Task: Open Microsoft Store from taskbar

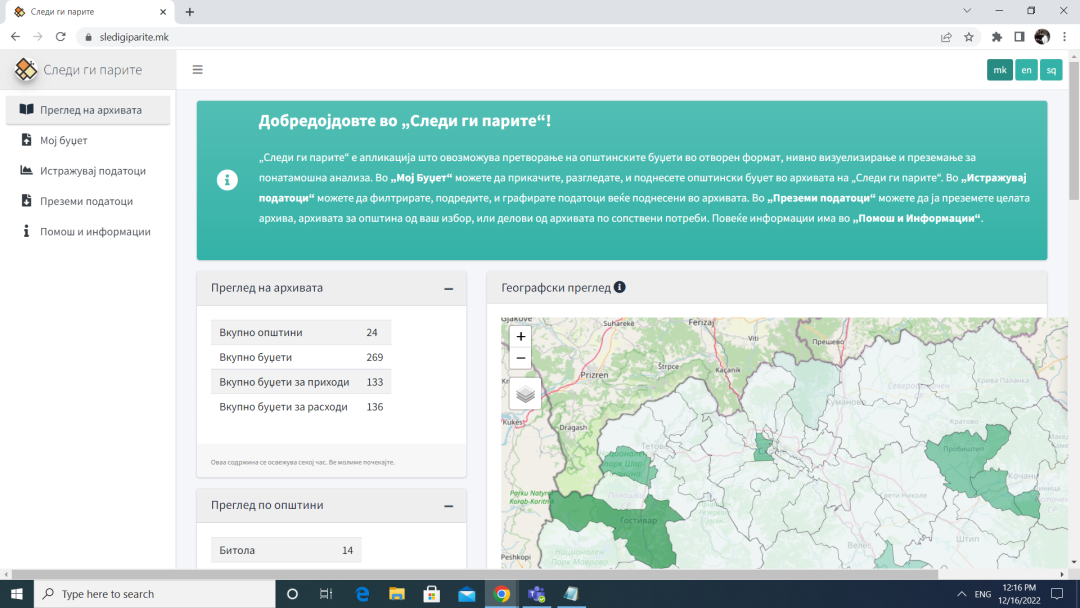Action: [x=432, y=594]
